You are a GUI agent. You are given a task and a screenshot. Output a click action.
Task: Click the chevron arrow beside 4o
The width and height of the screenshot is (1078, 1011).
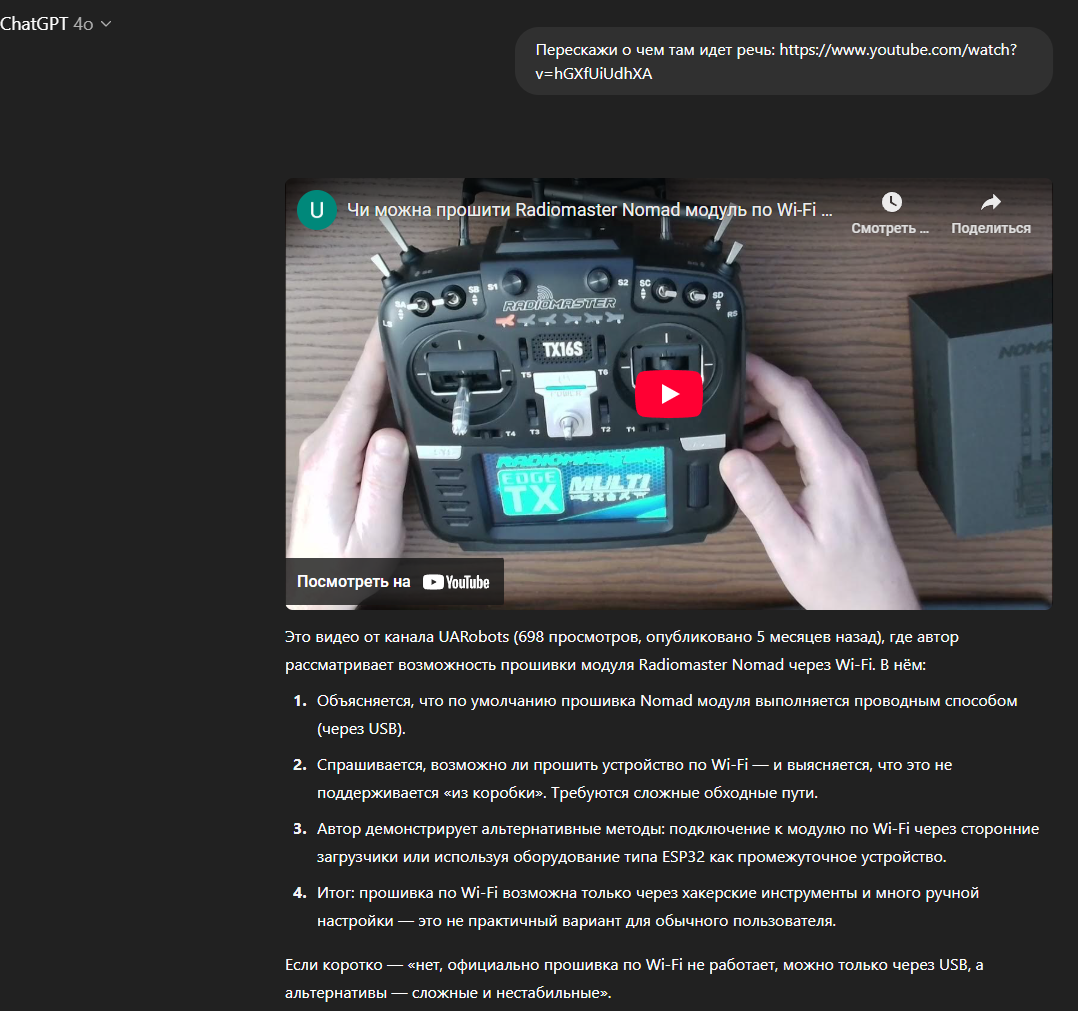click(106, 24)
